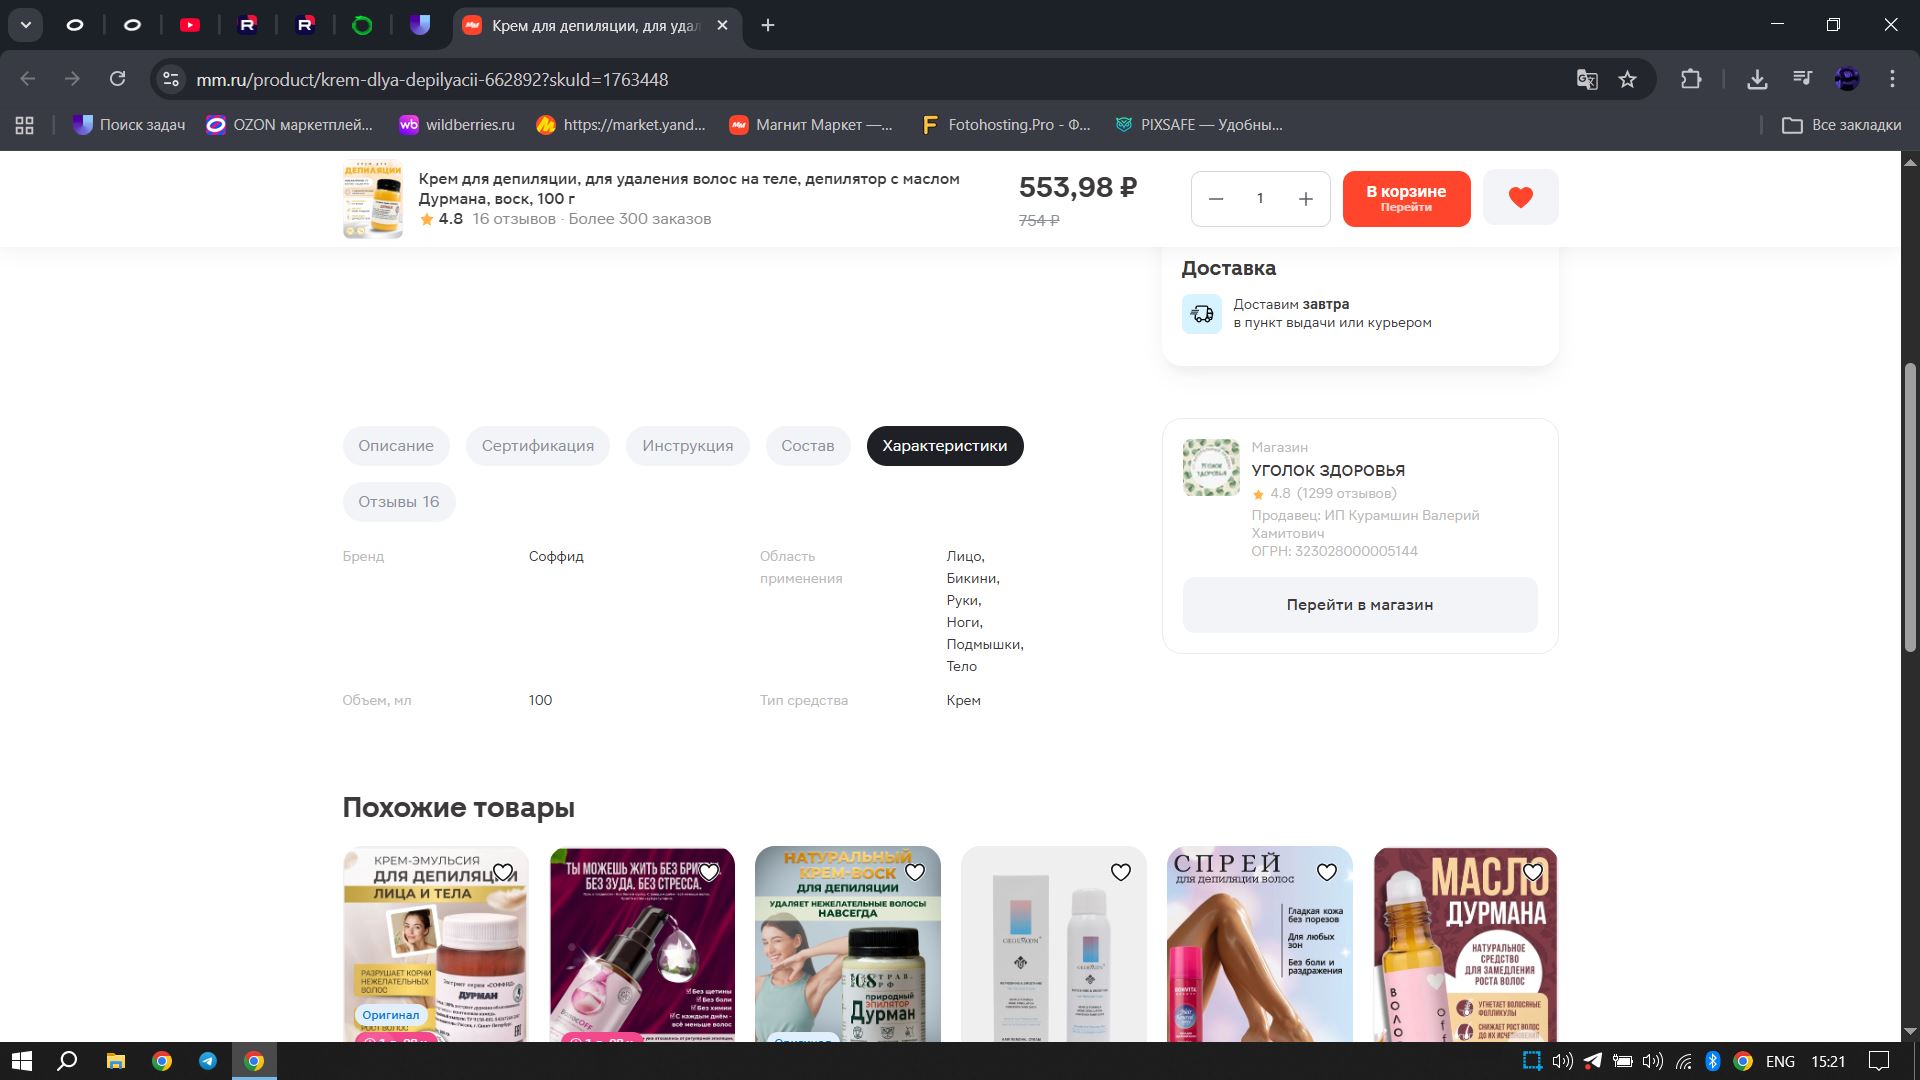Screen dimensions: 1920x1080
Task: Favorite the Крем-эмульсия similar product
Action: click(503, 872)
